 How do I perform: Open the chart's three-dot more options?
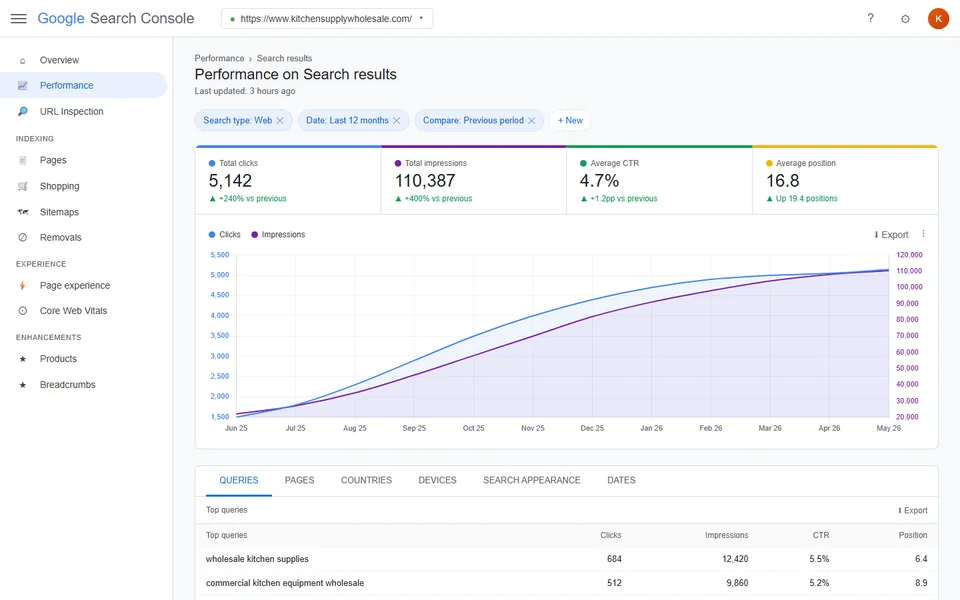(923, 234)
